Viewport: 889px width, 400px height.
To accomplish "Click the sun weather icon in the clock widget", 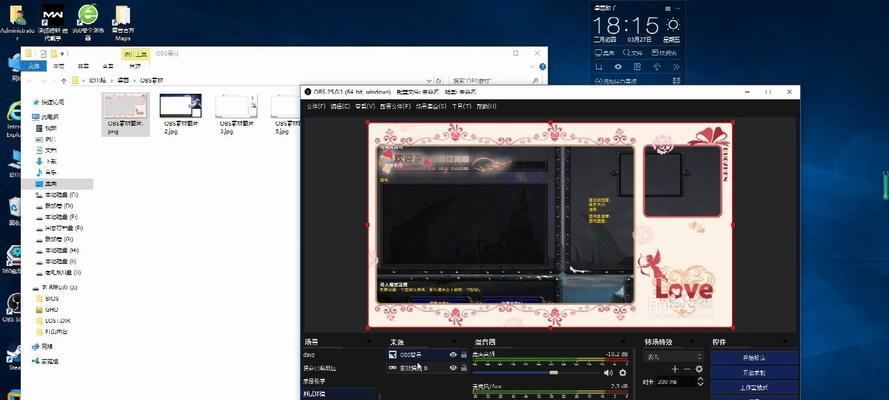I will pyautogui.click(x=673, y=25).
